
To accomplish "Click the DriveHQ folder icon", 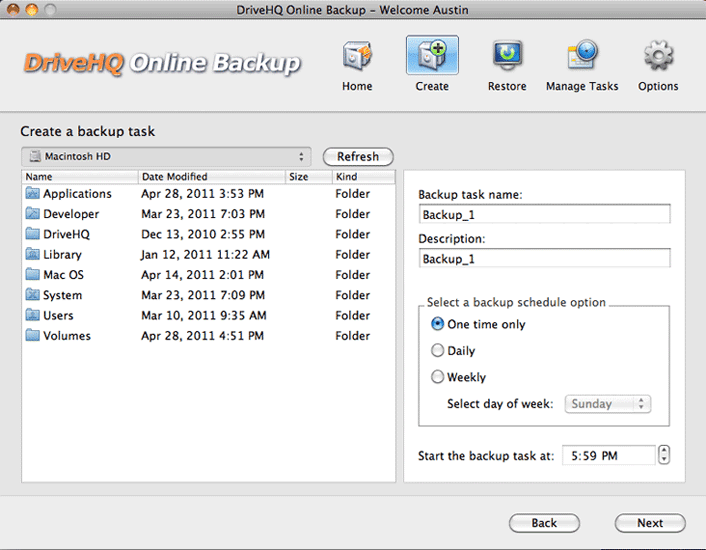I will click(x=33, y=234).
